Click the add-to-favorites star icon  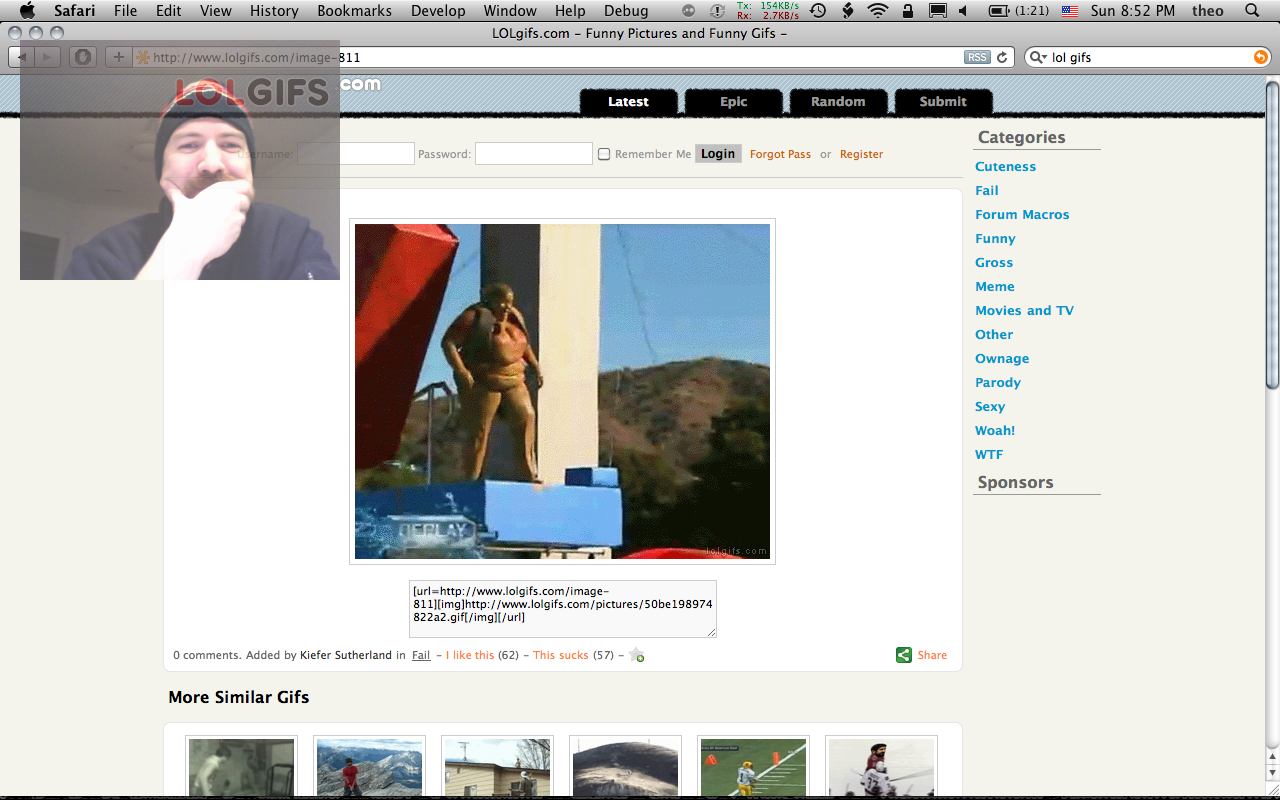click(637, 656)
